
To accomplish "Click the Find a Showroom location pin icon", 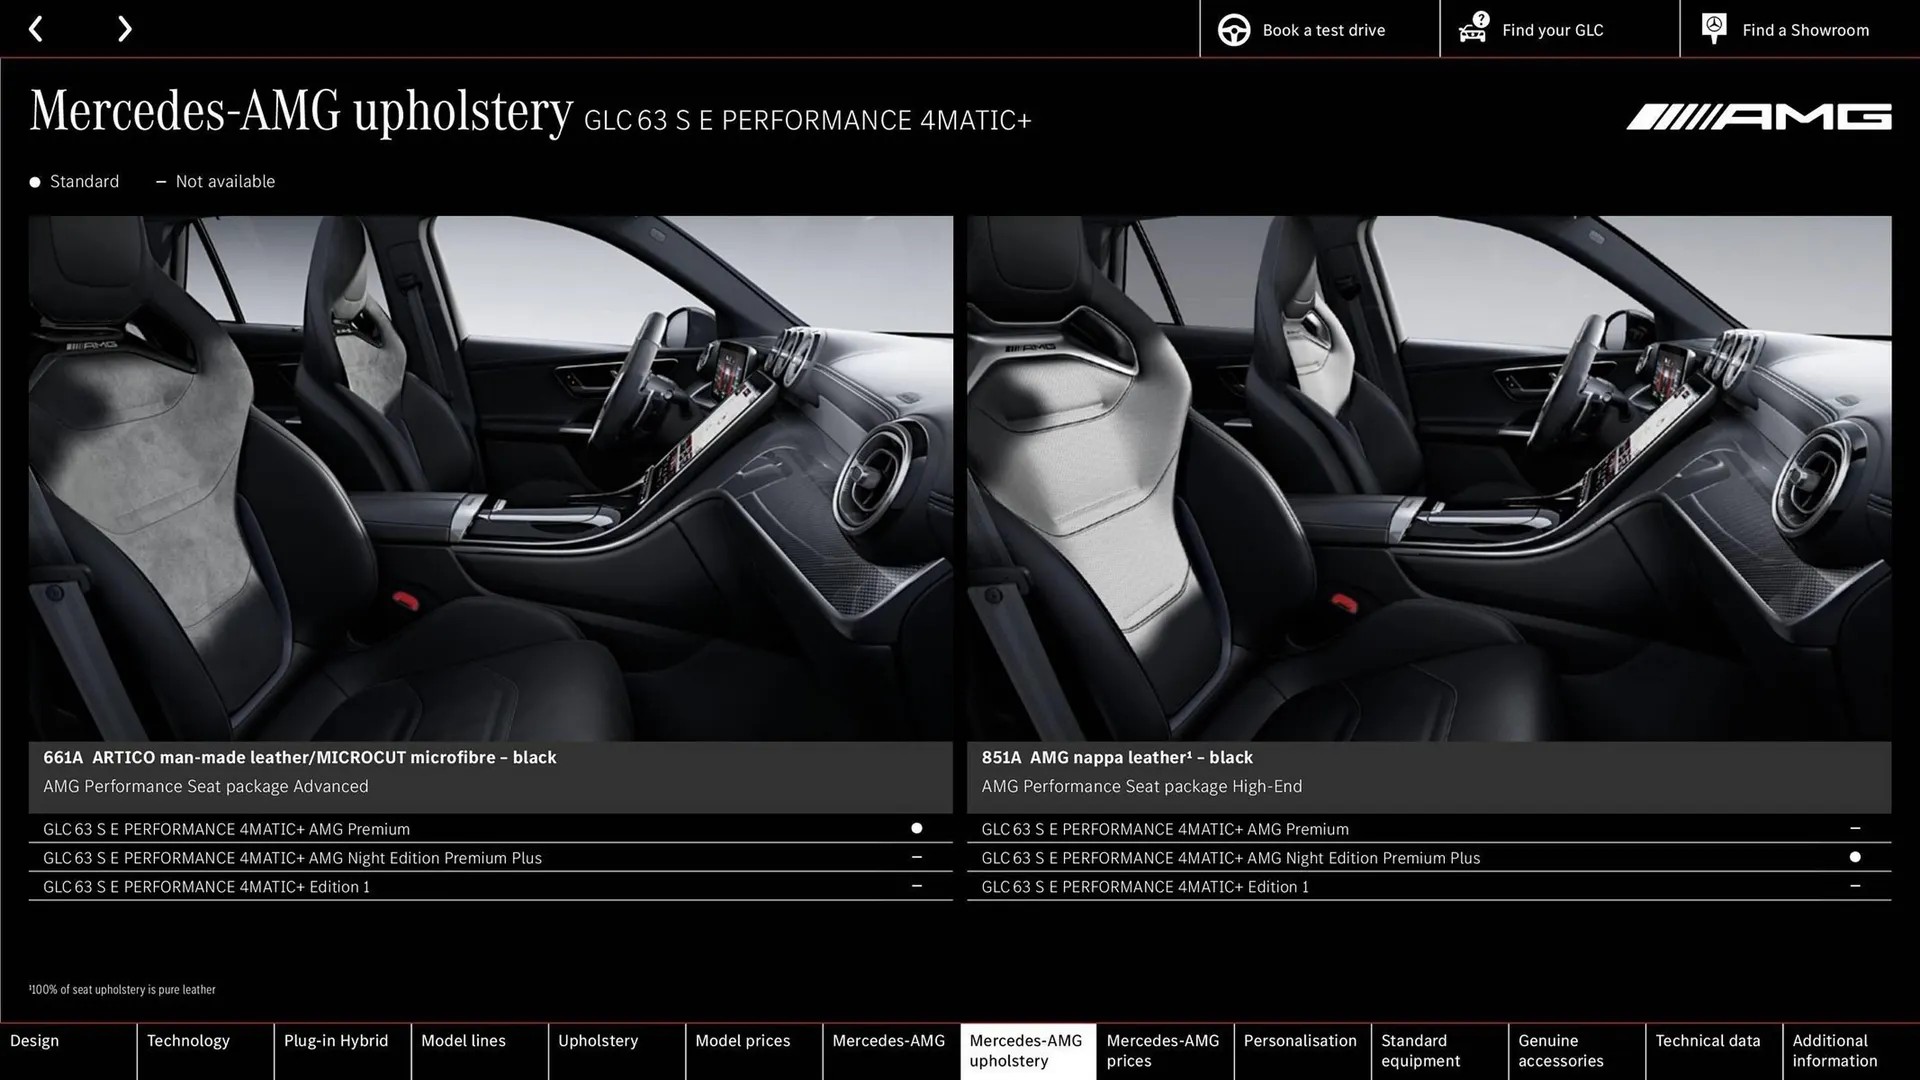I will 1714,28.
